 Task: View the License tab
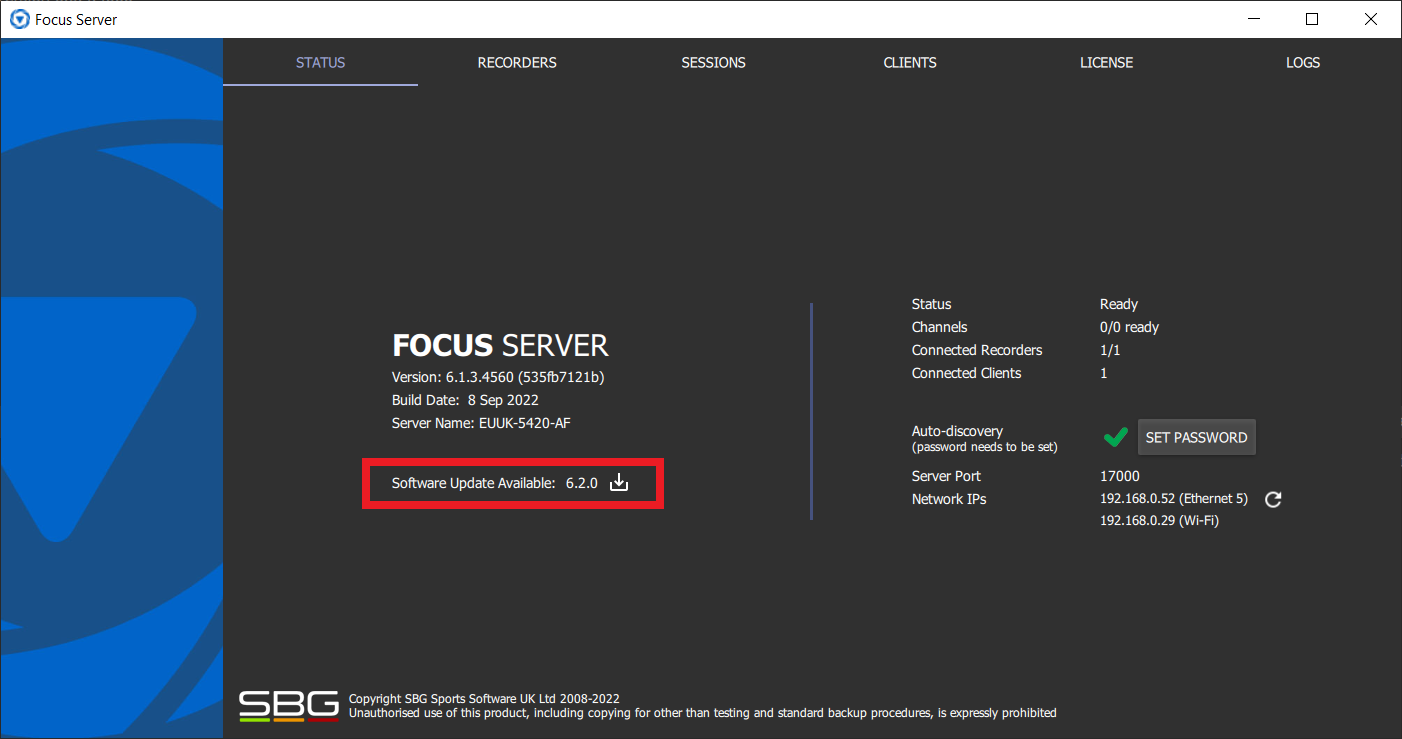(x=1106, y=62)
